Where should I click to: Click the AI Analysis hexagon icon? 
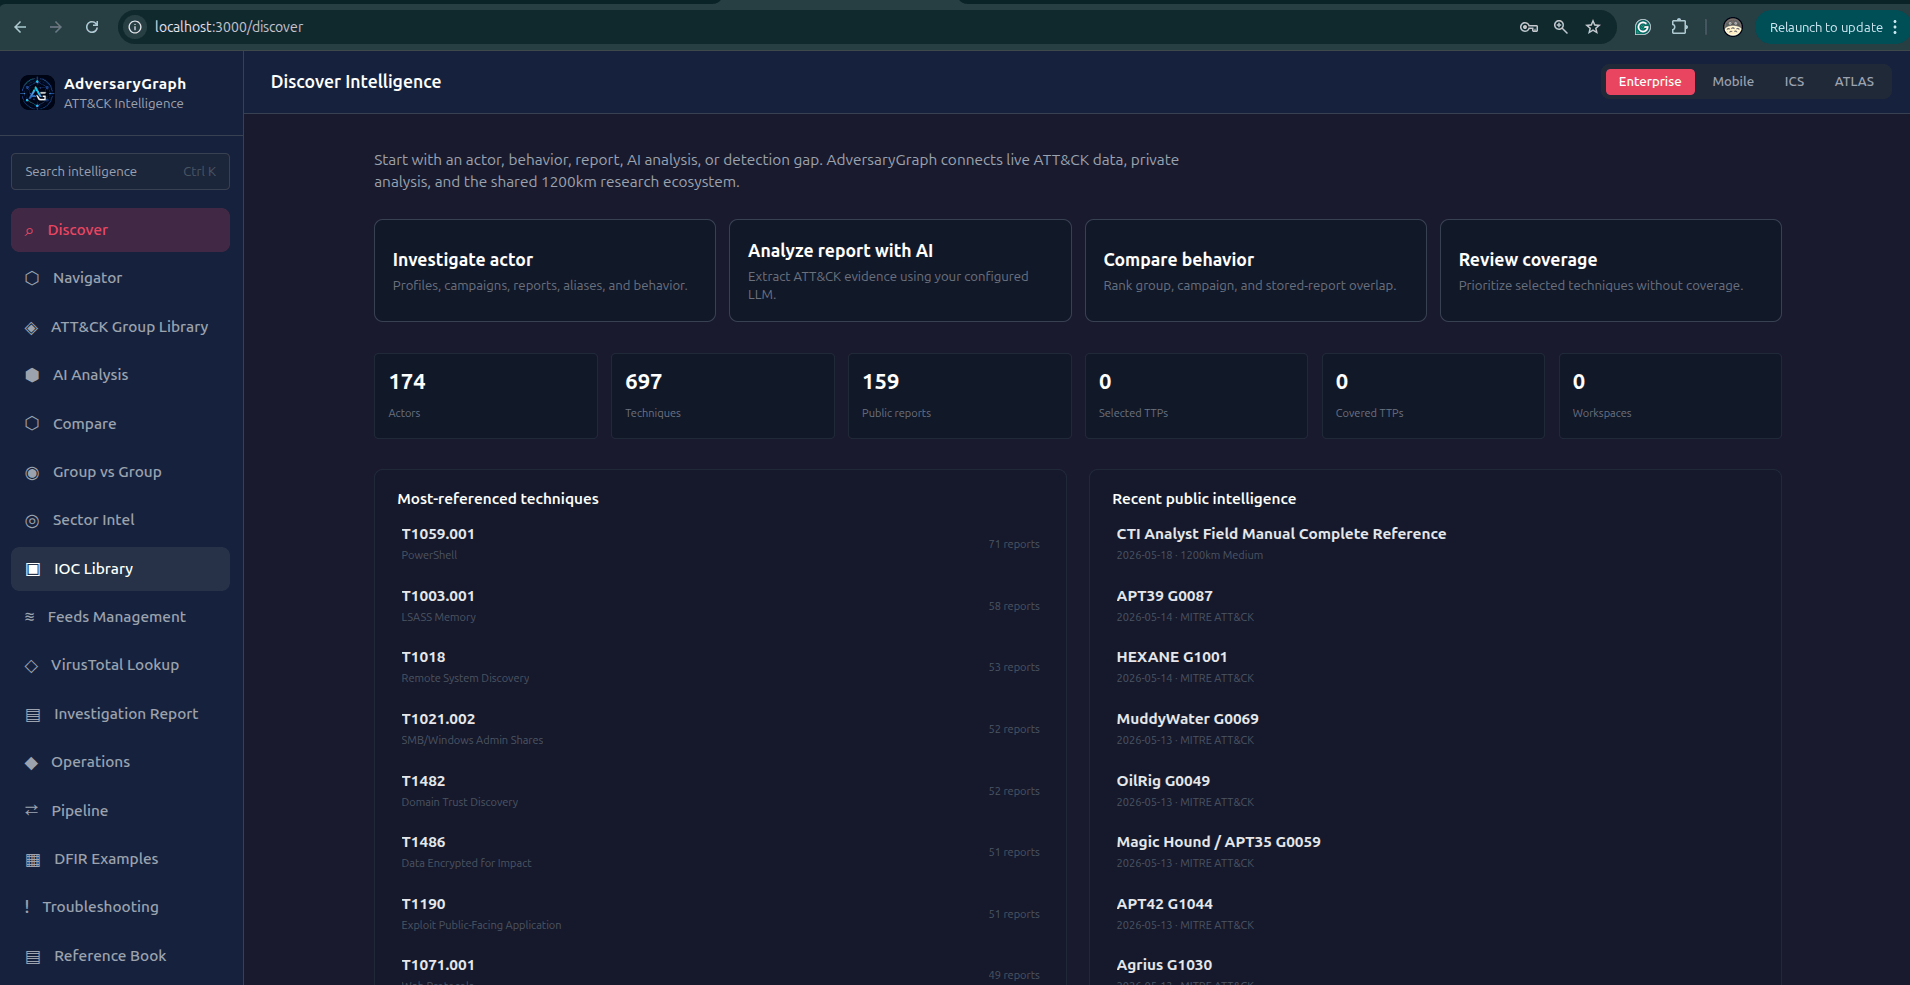pyautogui.click(x=32, y=375)
